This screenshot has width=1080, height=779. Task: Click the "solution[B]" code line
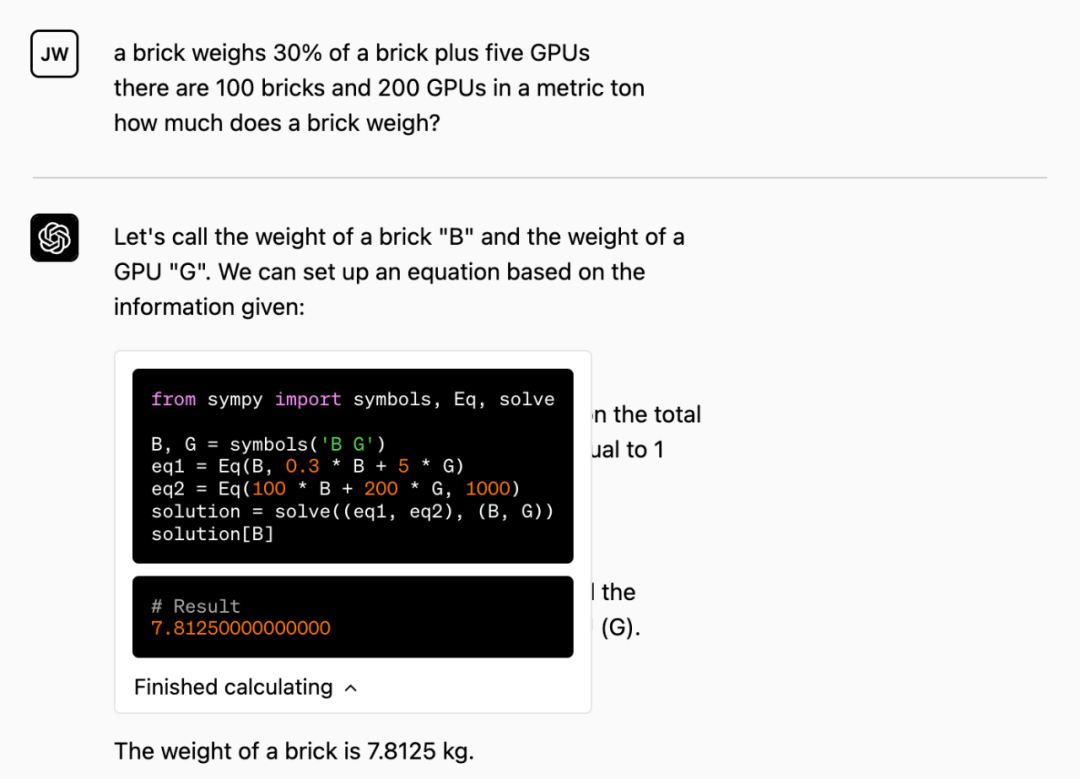coord(212,534)
